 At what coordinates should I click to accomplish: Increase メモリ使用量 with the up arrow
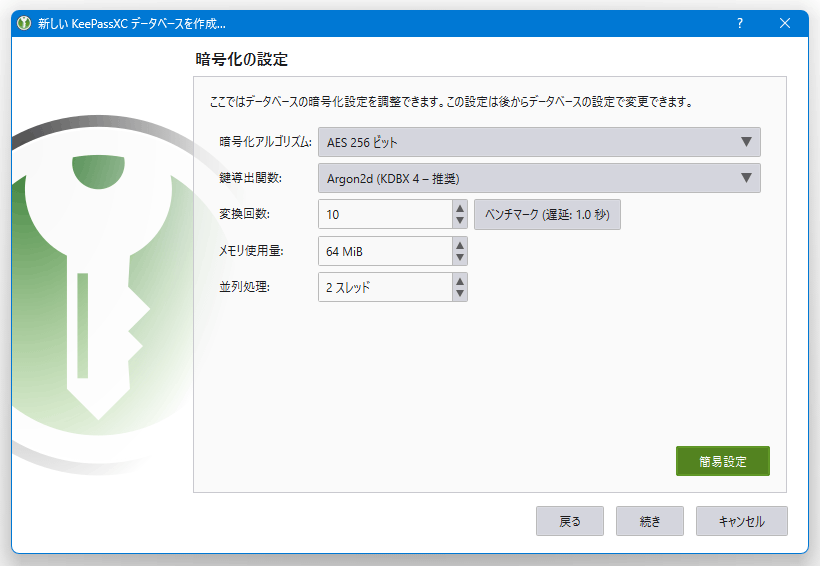460,245
